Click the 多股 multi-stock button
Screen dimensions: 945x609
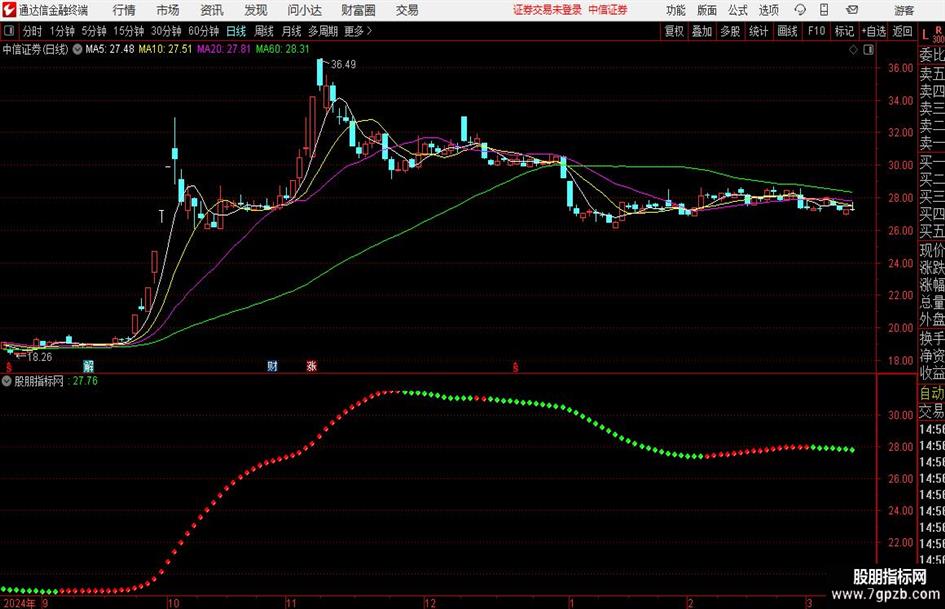[x=730, y=31]
